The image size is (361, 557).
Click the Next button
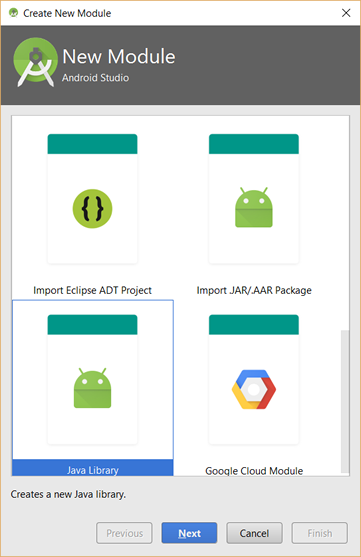click(x=189, y=533)
